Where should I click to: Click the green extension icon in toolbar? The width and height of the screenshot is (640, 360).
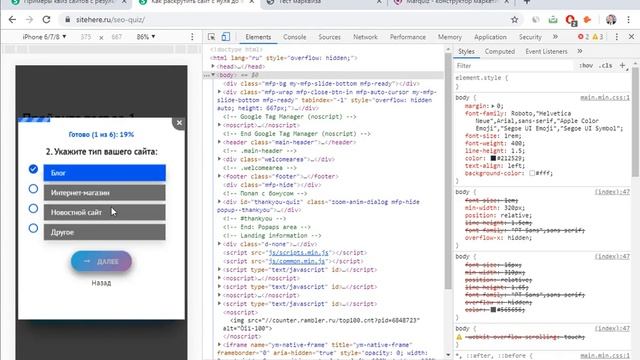pyautogui.click(x=553, y=20)
